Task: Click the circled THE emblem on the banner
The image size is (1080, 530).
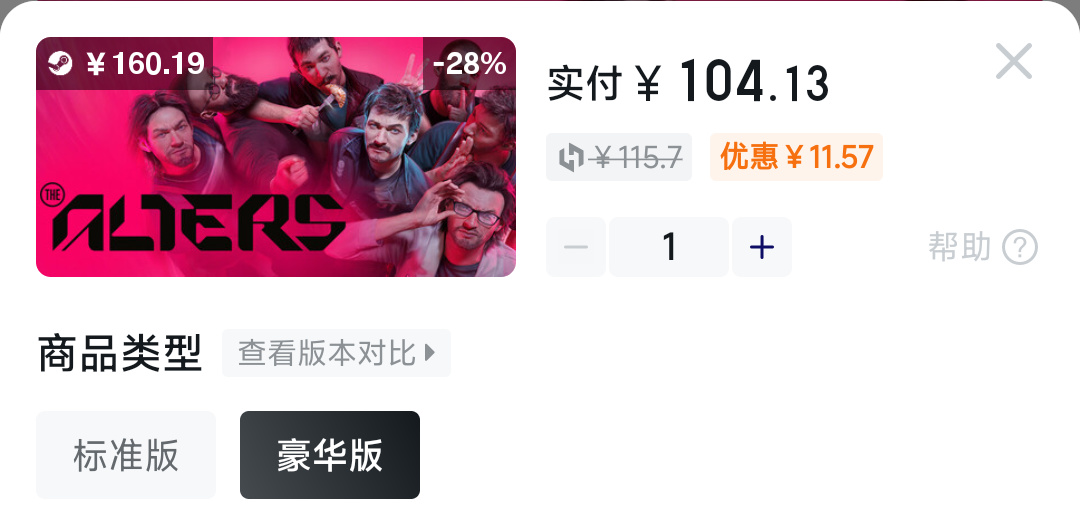Action: [52, 195]
